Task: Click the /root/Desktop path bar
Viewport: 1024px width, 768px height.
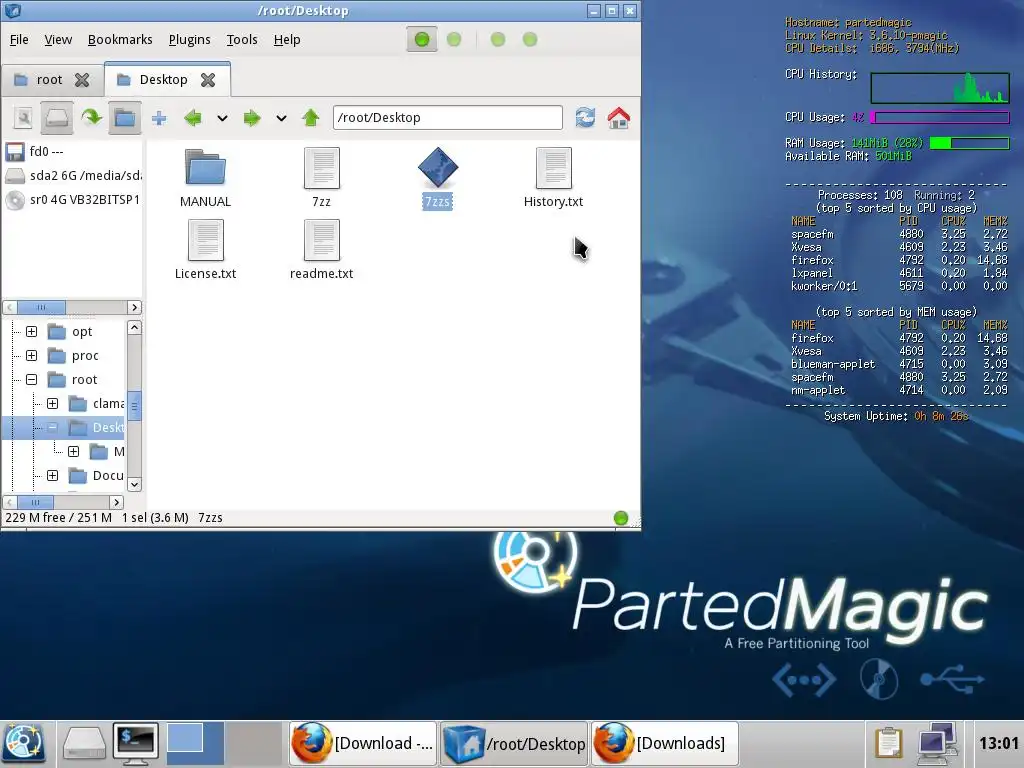Action: tap(447, 118)
